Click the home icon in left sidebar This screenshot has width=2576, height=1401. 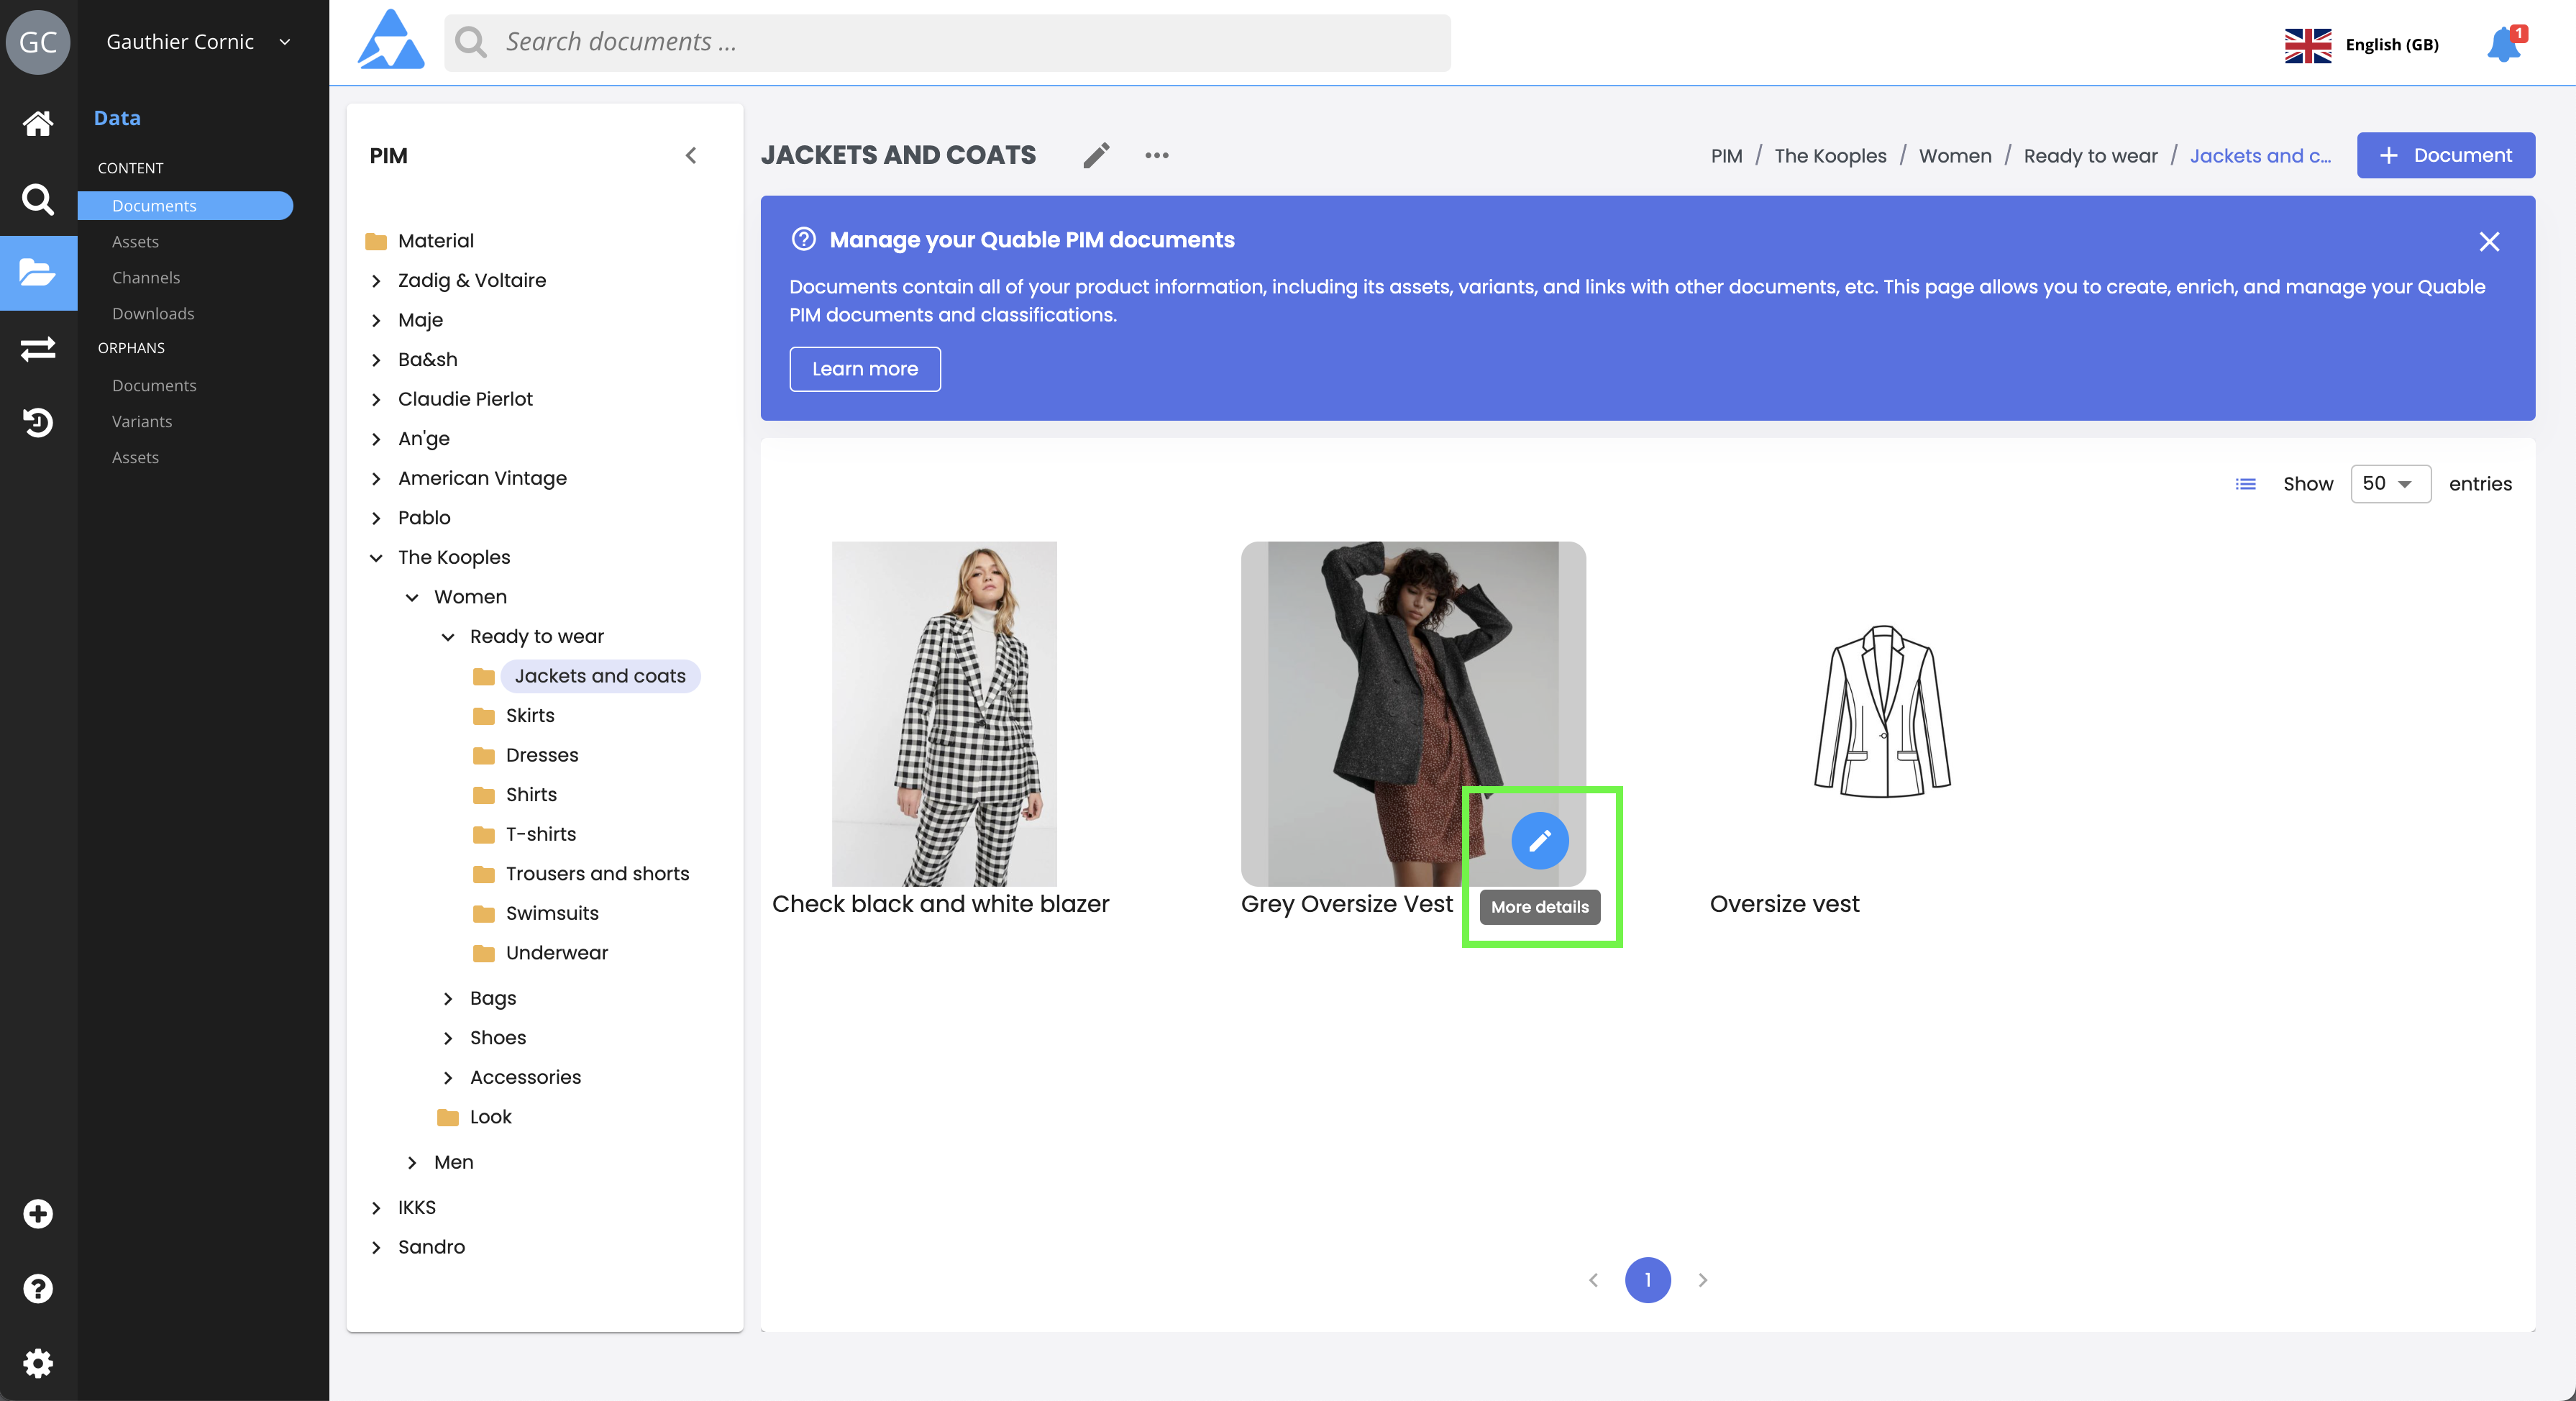pos(38,123)
